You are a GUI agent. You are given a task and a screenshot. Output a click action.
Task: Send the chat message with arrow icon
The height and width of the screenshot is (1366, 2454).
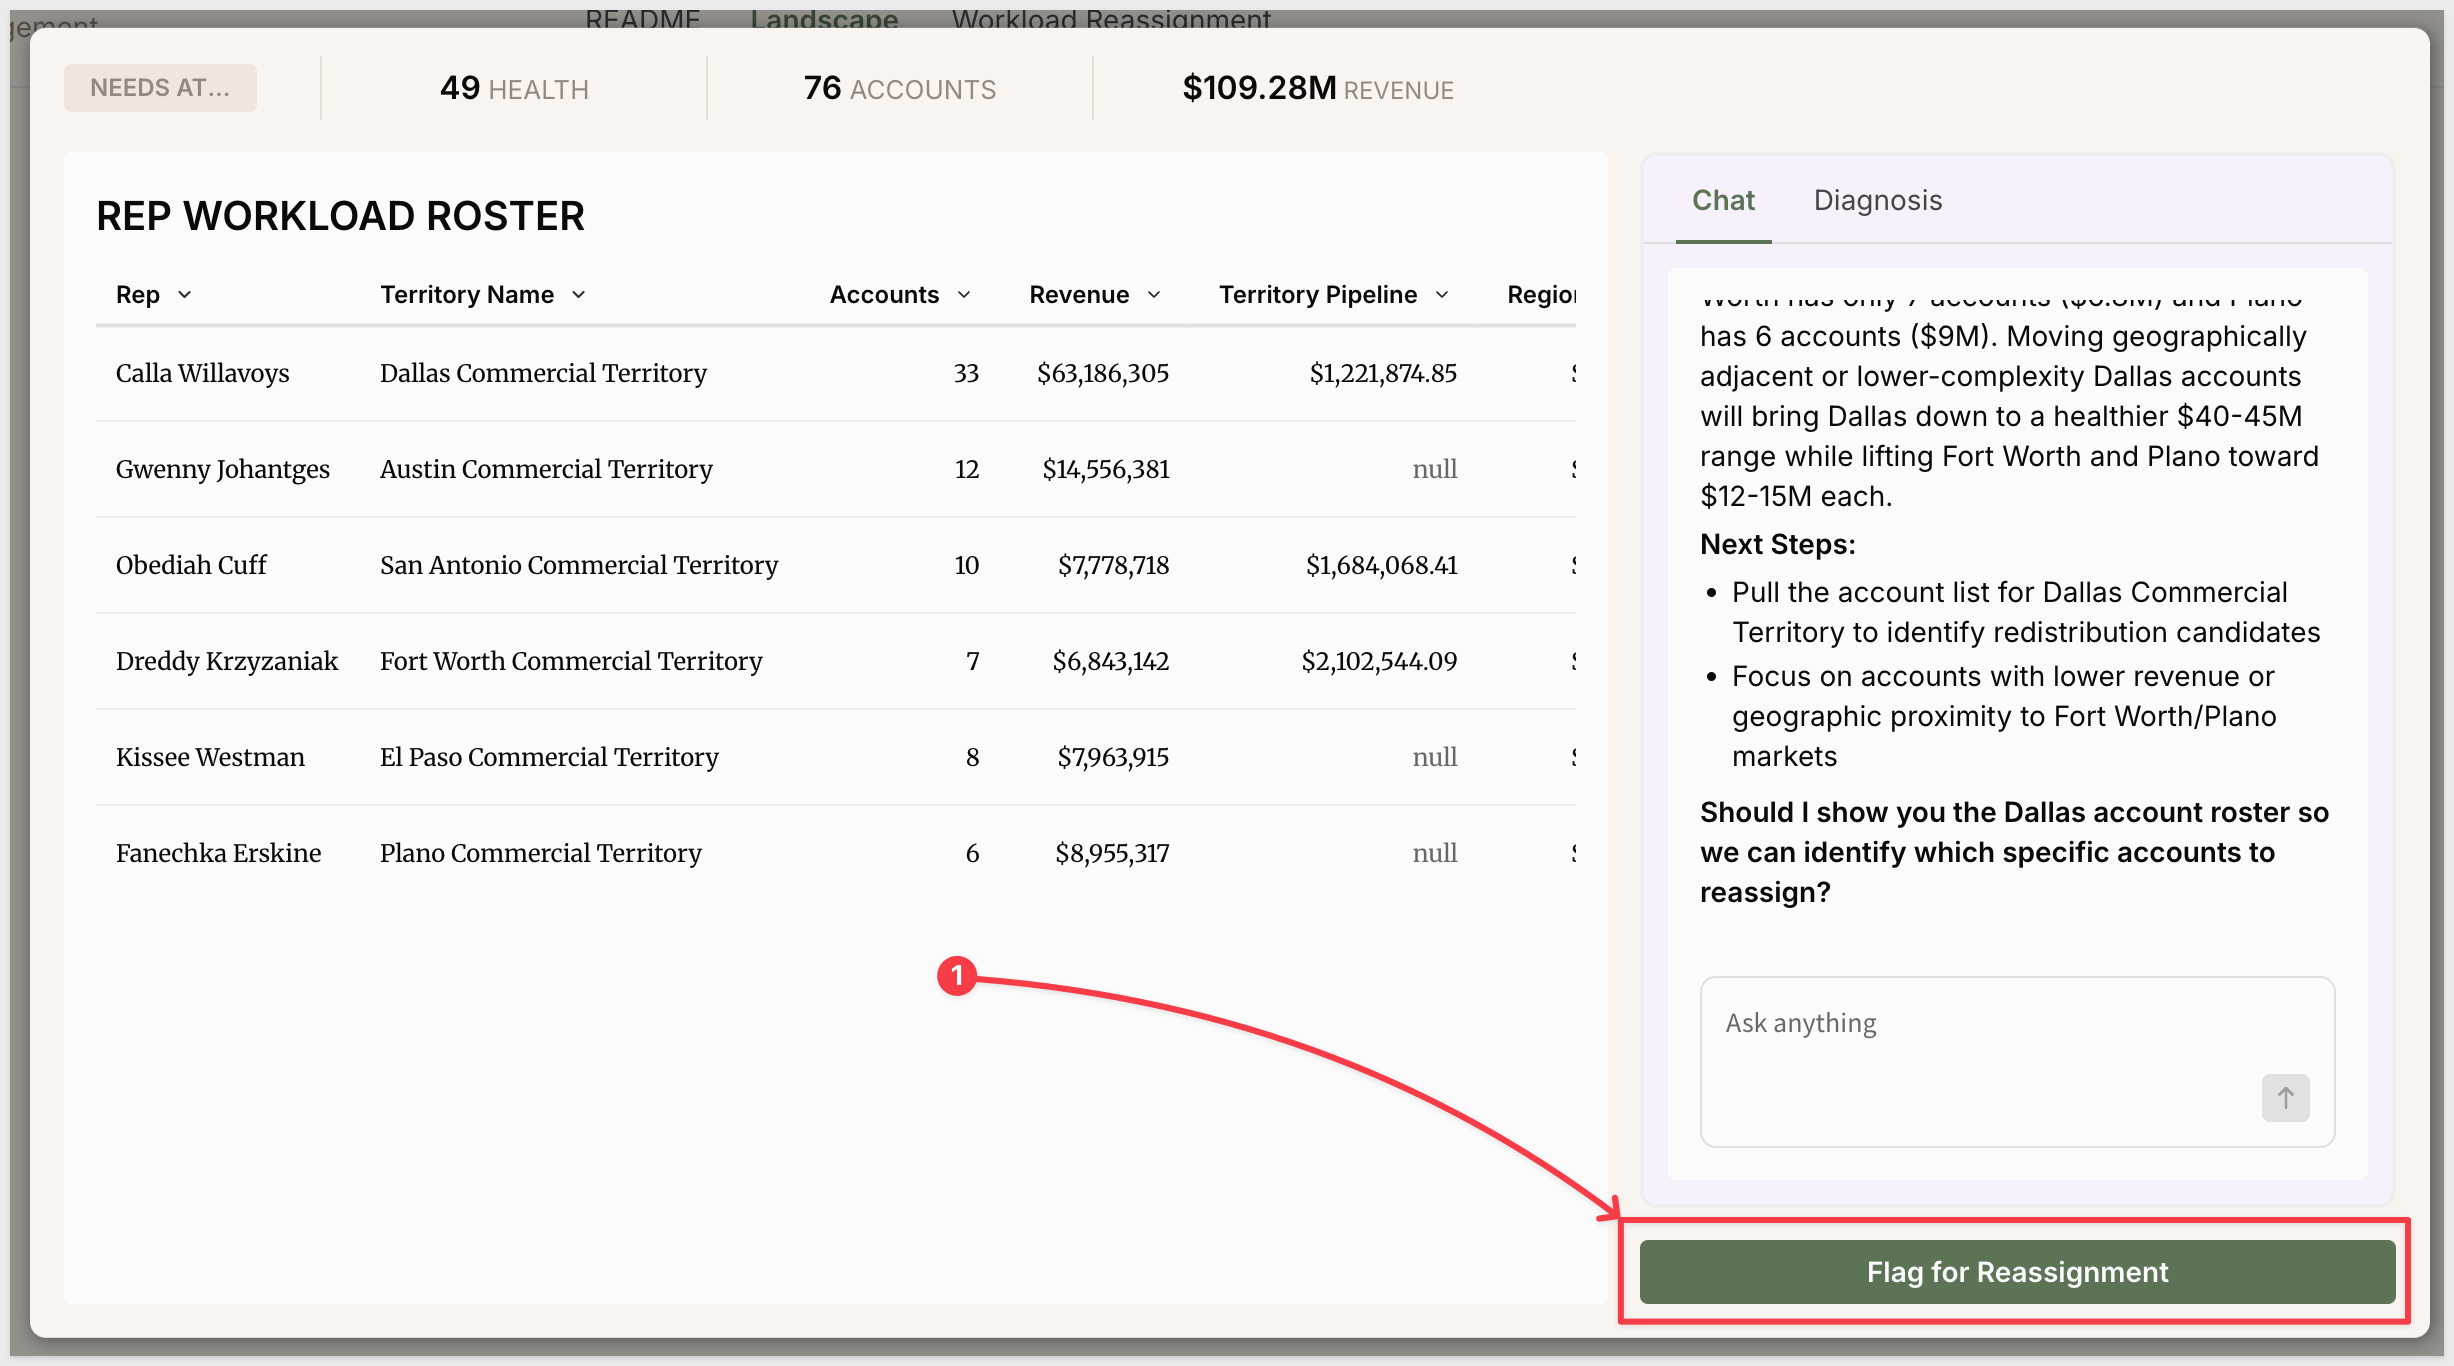tap(2285, 1098)
